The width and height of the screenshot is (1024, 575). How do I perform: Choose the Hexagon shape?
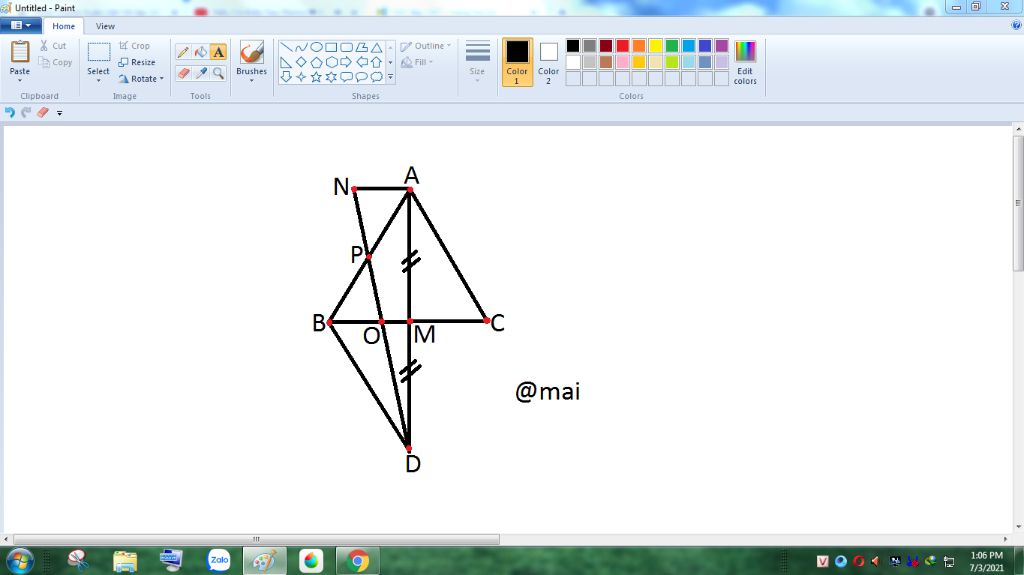pos(331,62)
